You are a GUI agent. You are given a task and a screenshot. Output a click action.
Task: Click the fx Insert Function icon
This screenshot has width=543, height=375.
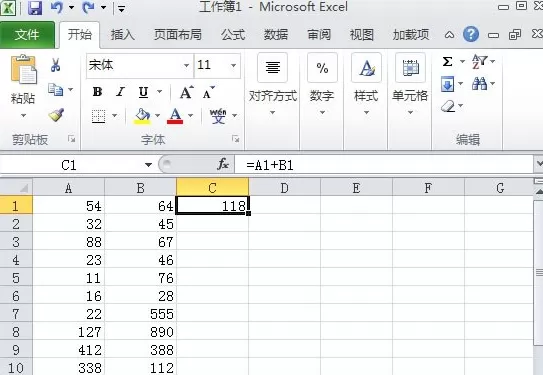coord(223,164)
